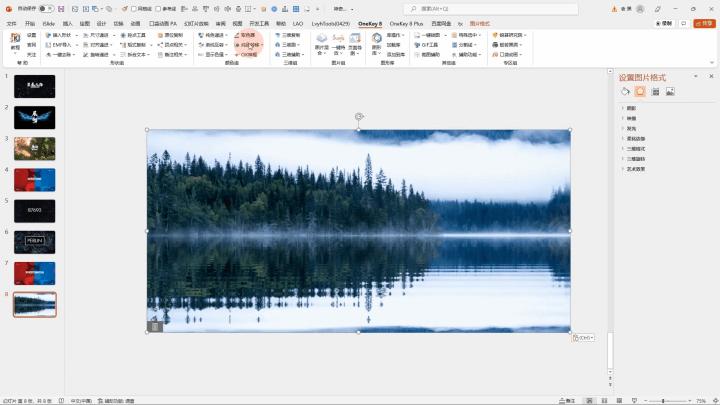The height and width of the screenshot is (405, 720).
Task: Click the EMF导入 button in ribbon
Action: 59,45
